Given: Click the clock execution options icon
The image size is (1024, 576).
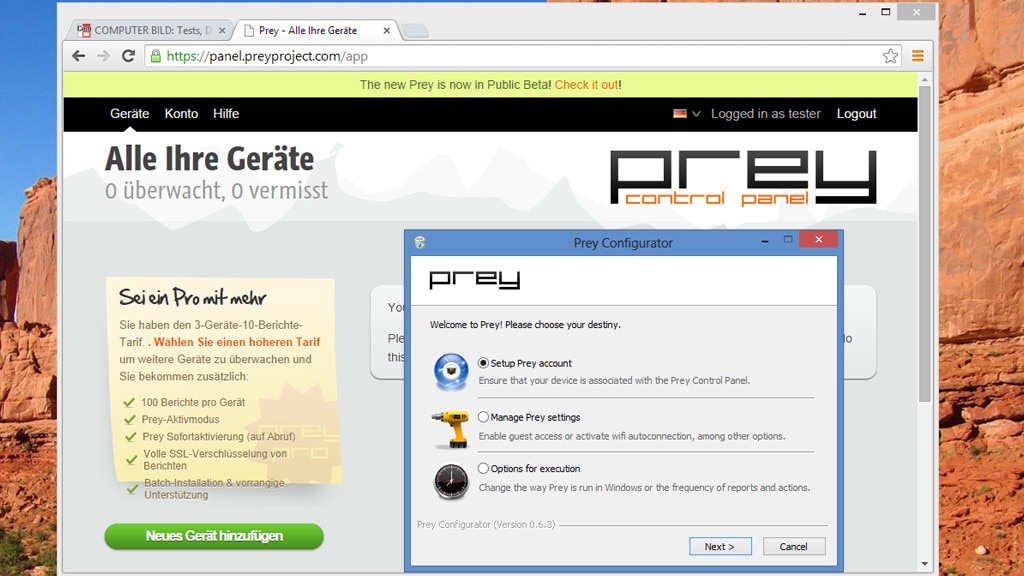Looking at the screenshot, I should [451, 482].
